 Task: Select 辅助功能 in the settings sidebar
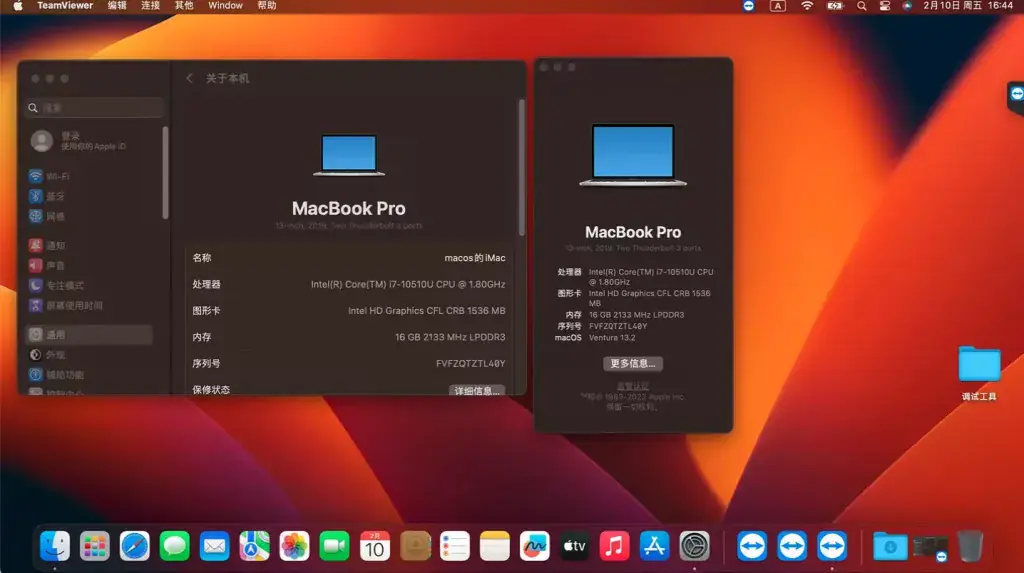(x=89, y=375)
